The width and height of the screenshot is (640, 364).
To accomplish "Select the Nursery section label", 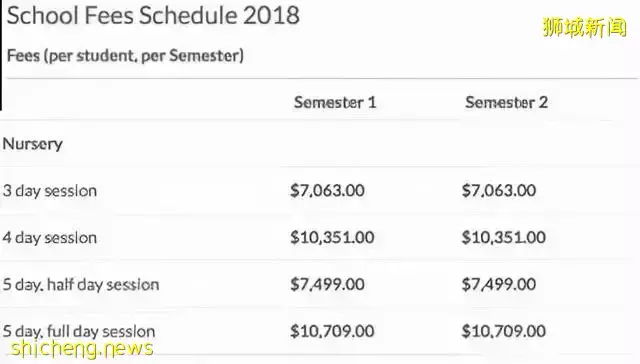I will pyautogui.click(x=33, y=144).
